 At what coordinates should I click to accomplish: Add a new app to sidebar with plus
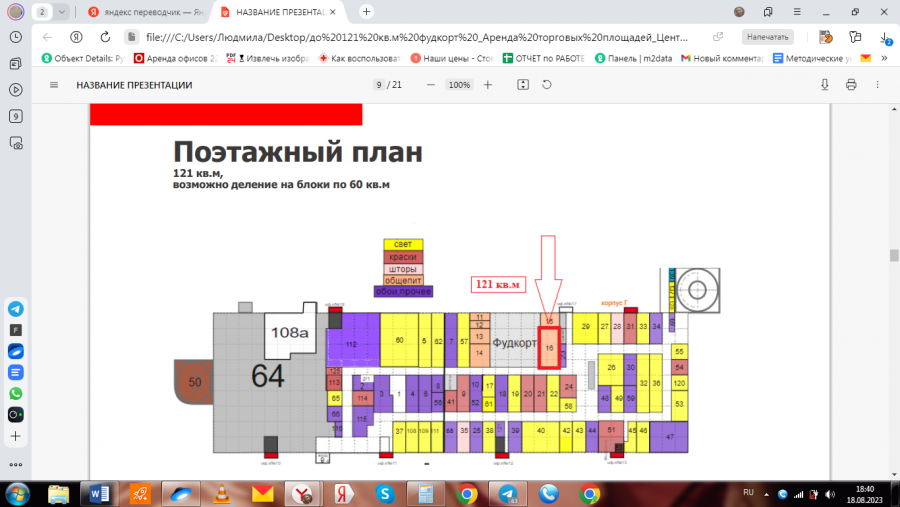[15, 436]
